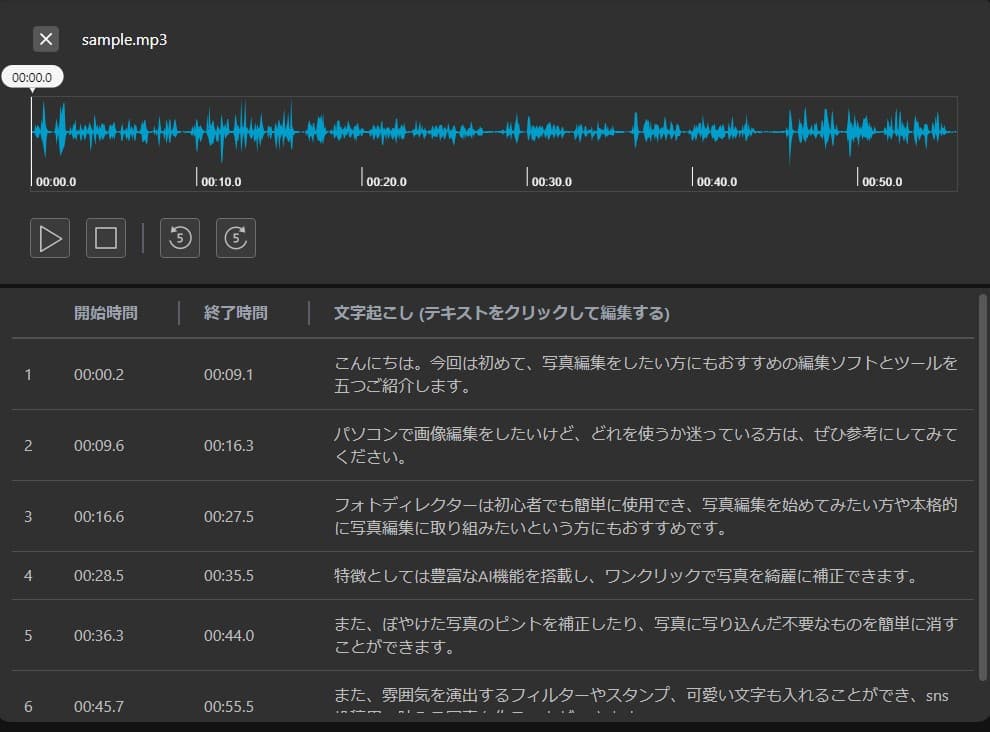Edit transcript text beginning with パソコンで

pyautogui.click(x=645, y=445)
